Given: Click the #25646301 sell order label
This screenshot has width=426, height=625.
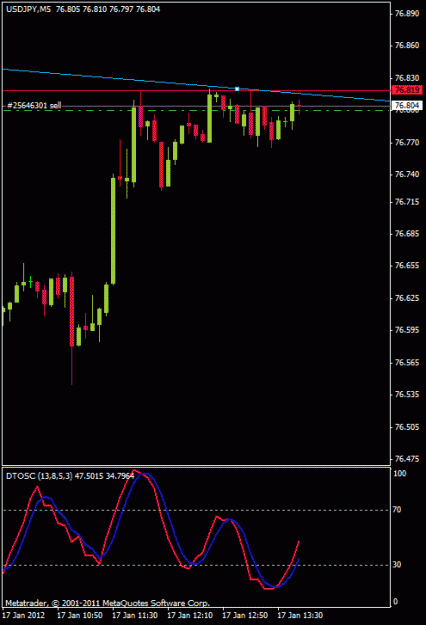Looking at the screenshot, I should point(34,105).
